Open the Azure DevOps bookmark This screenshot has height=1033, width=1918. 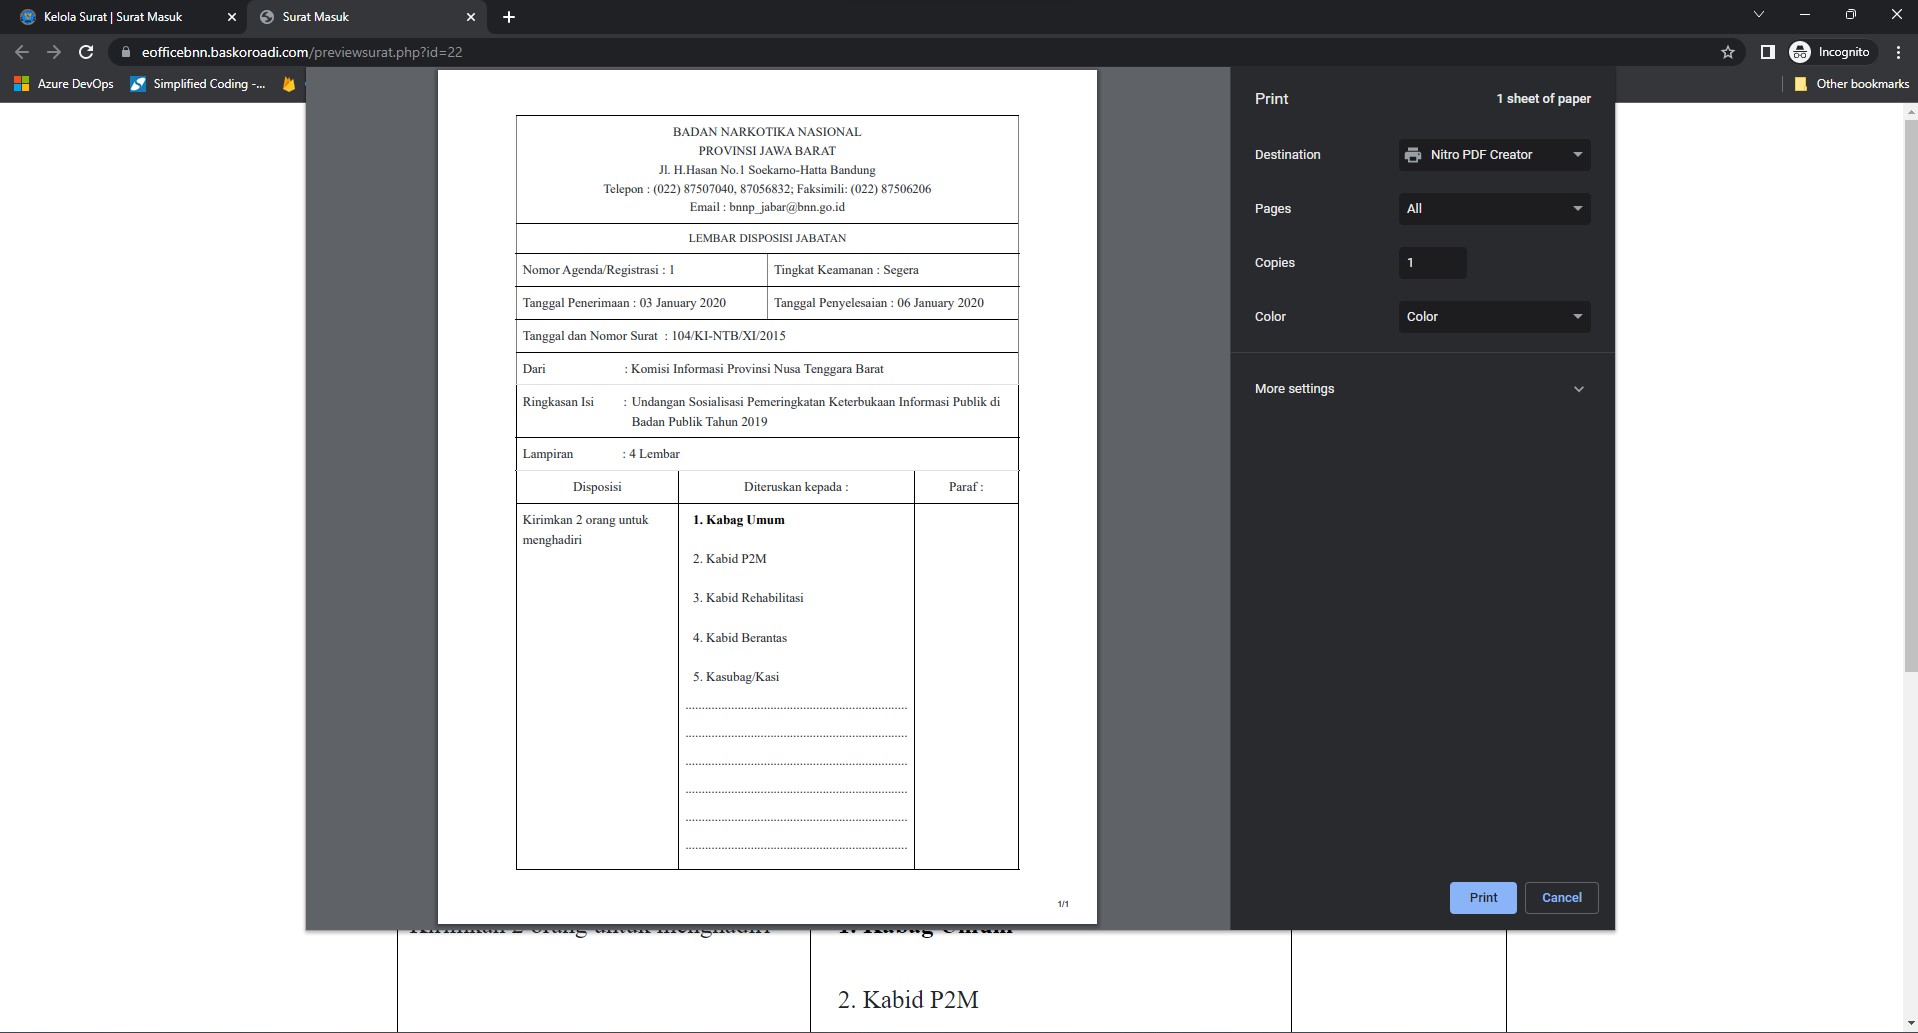click(64, 84)
